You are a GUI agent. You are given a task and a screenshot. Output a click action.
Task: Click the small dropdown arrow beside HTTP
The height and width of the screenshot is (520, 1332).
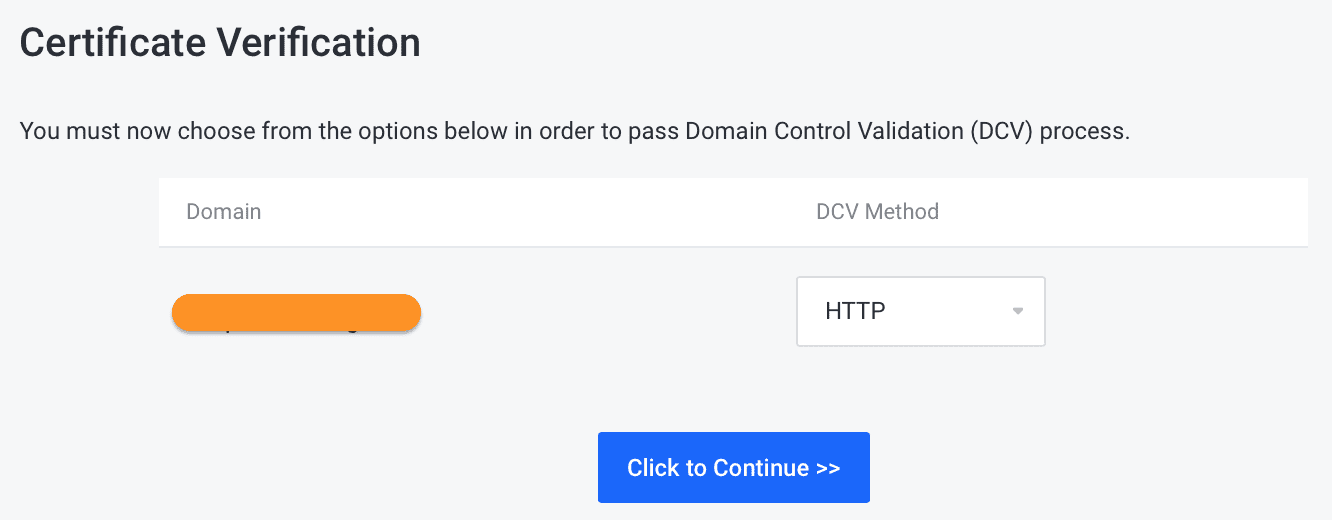(x=1018, y=311)
